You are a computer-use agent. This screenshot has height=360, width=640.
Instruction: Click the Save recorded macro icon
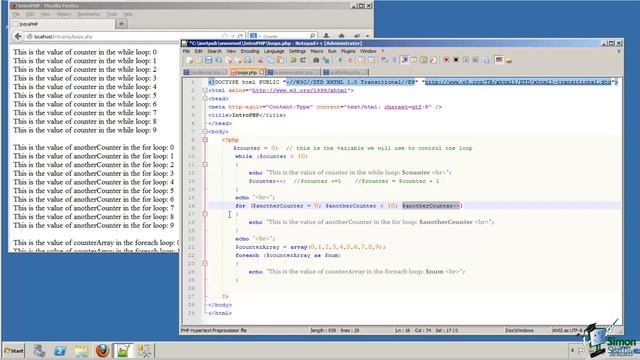click(x=485, y=60)
